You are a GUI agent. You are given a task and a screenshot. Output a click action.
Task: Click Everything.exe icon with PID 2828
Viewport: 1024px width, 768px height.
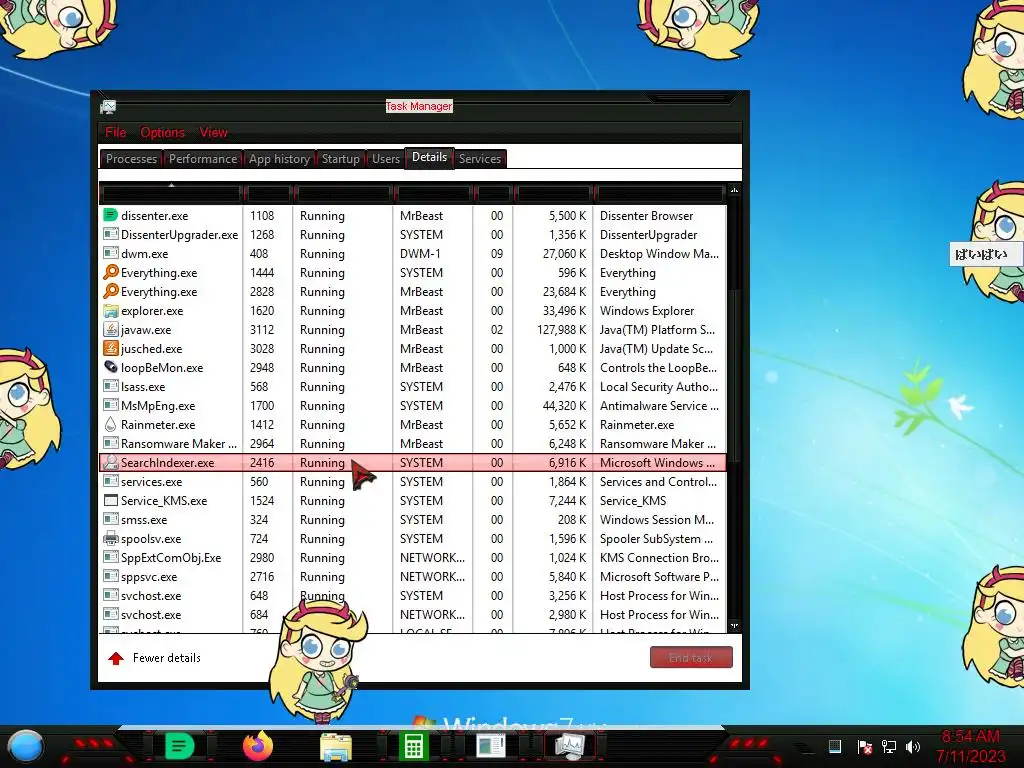111,291
